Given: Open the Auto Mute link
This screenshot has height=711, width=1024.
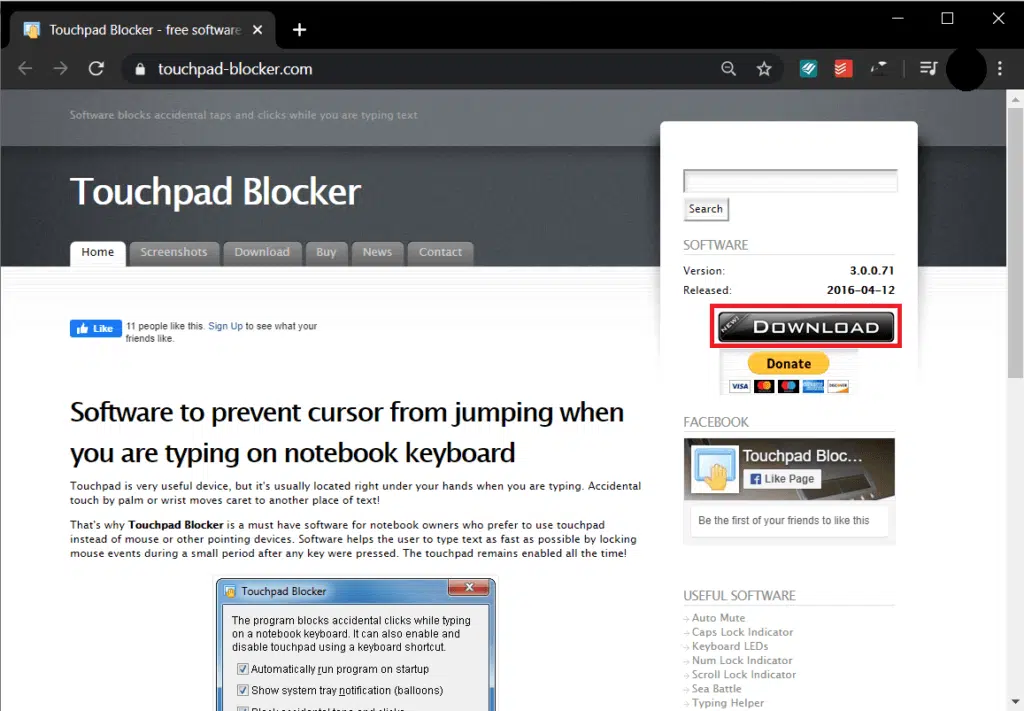Looking at the screenshot, I should [x=718, y=618].
